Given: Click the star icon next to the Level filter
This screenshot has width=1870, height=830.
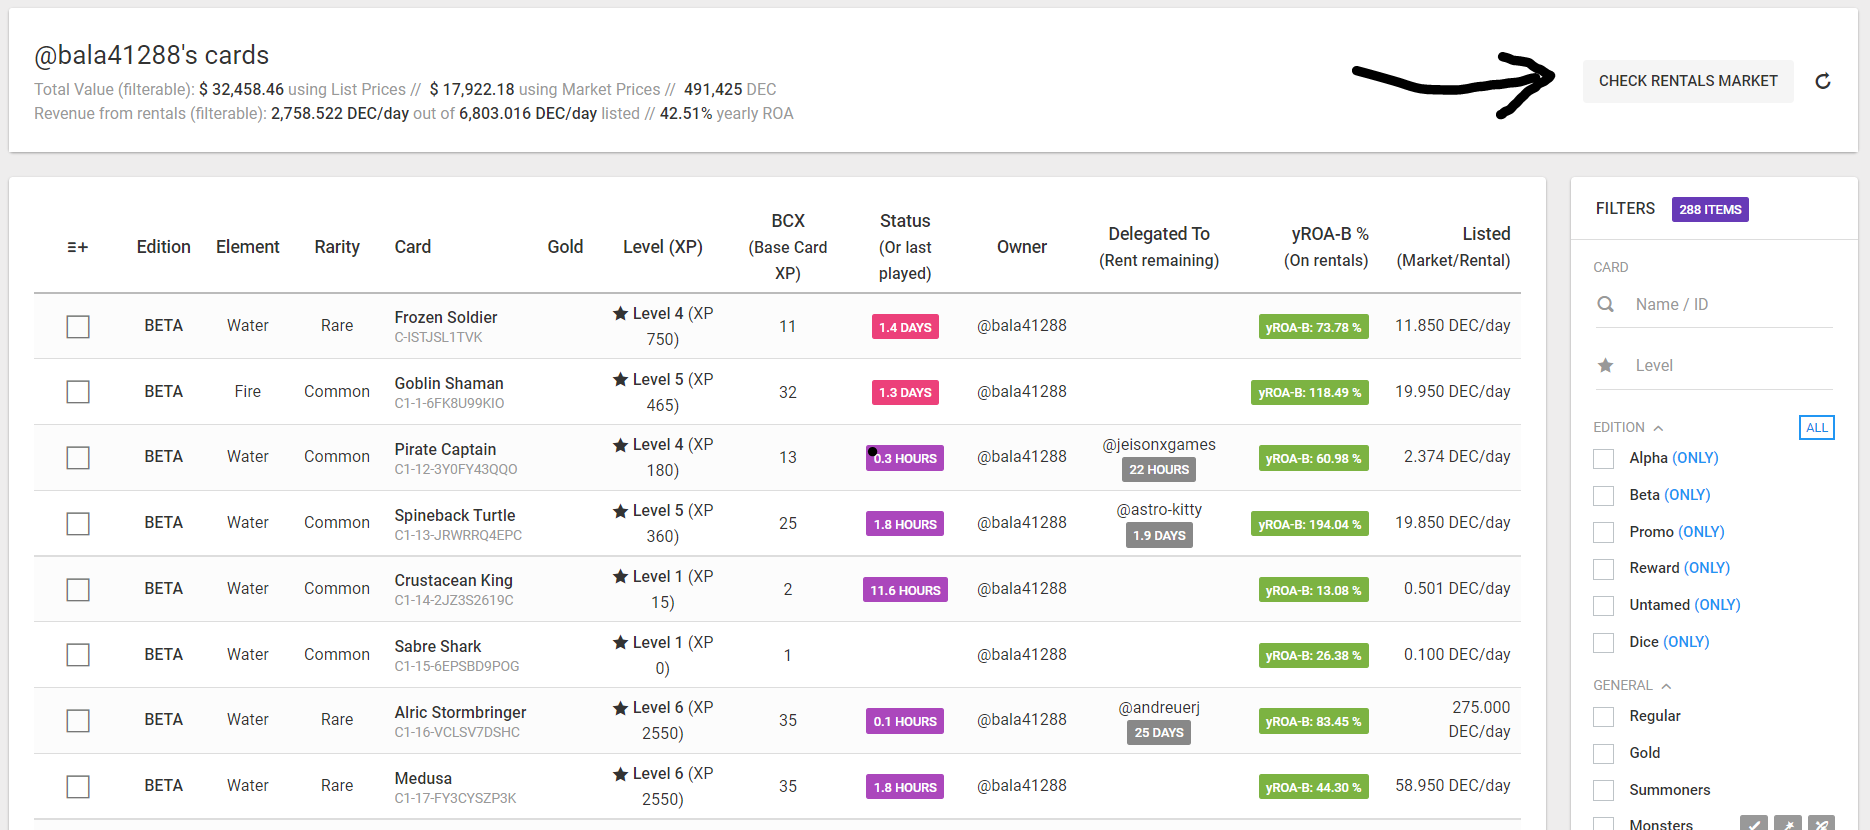Looking at the screenshot, I should (1606, 365).
